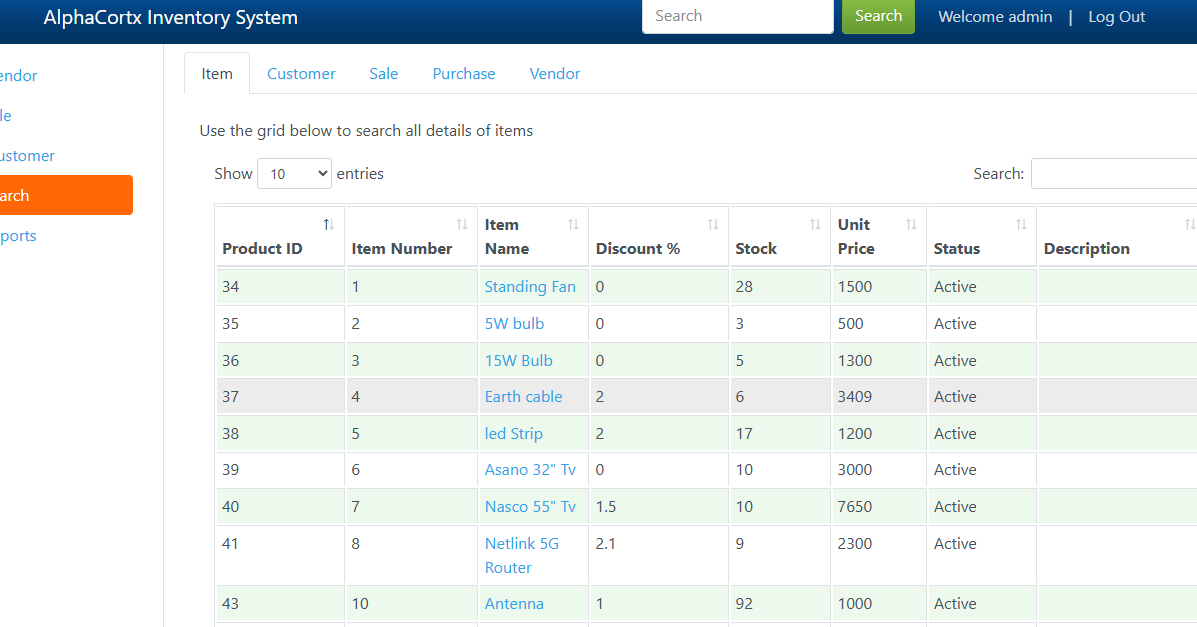Click the AlphaCortx Inventory System title
Viewport: 1197px width, 627px height.
(x=170, y=18)
